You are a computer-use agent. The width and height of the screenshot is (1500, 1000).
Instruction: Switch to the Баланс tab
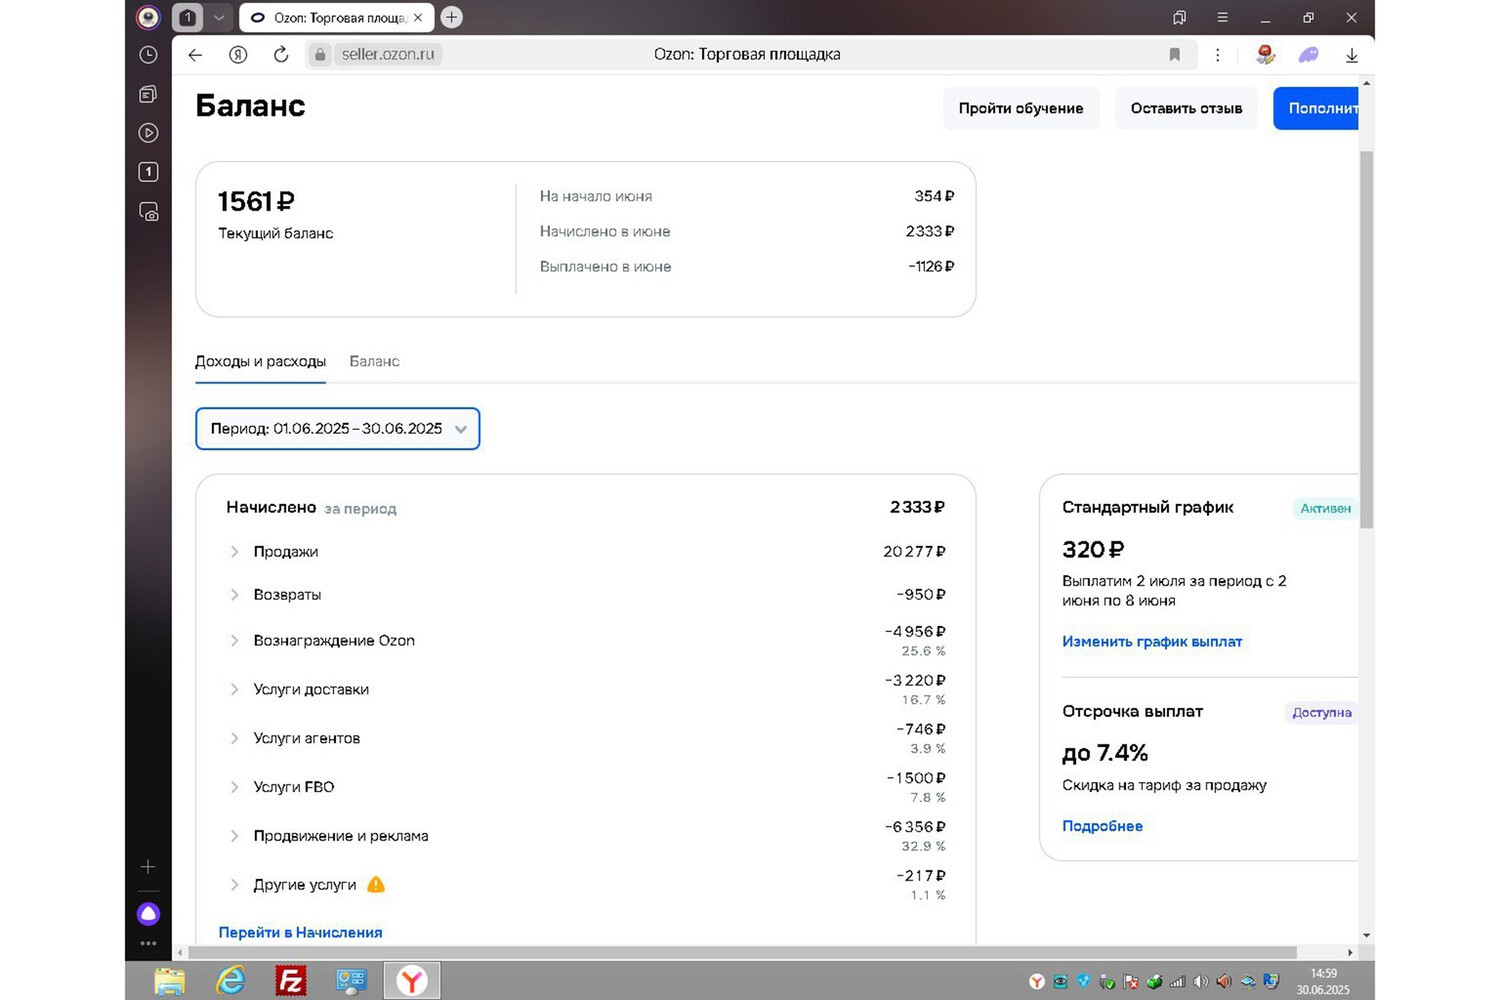pos(374,362)
